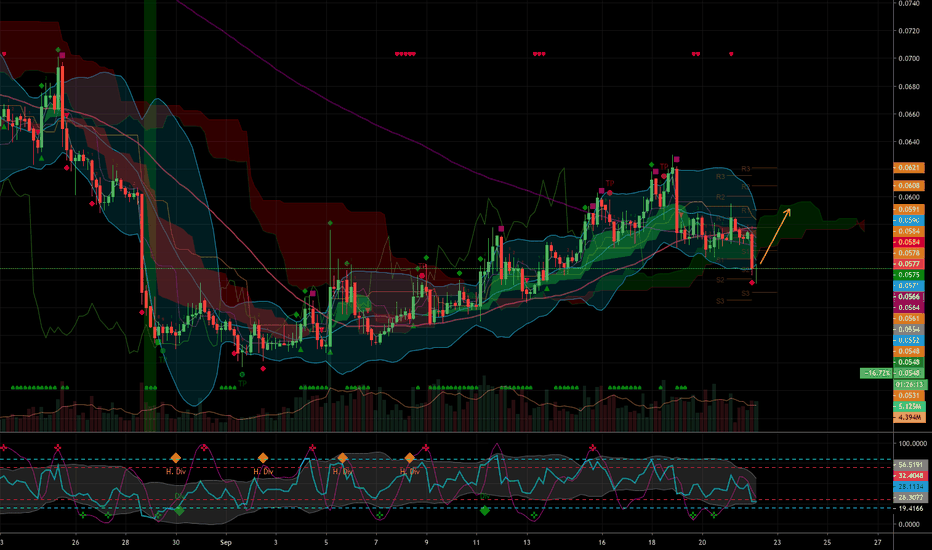Click the blue 0.0571 price label
Viewport: 932px width, 550px height.
(x=909, y=285)
